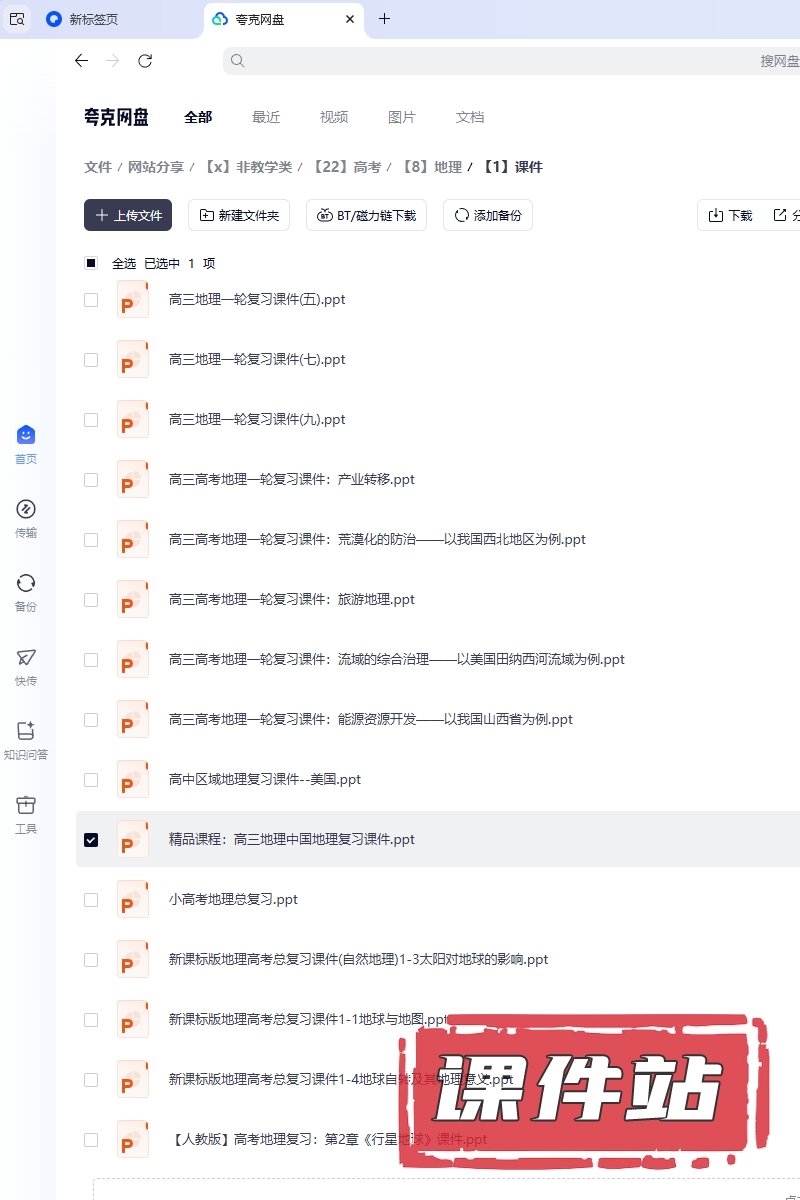The image size is (800, 1200).
Task: Open a new browser tab with plus button
Action: point(385,19)
